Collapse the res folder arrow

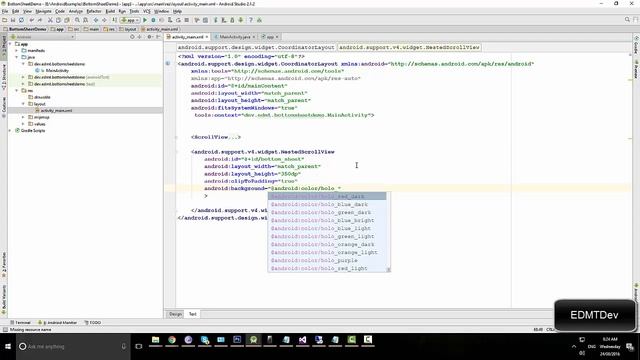click(x=17, y=91)
